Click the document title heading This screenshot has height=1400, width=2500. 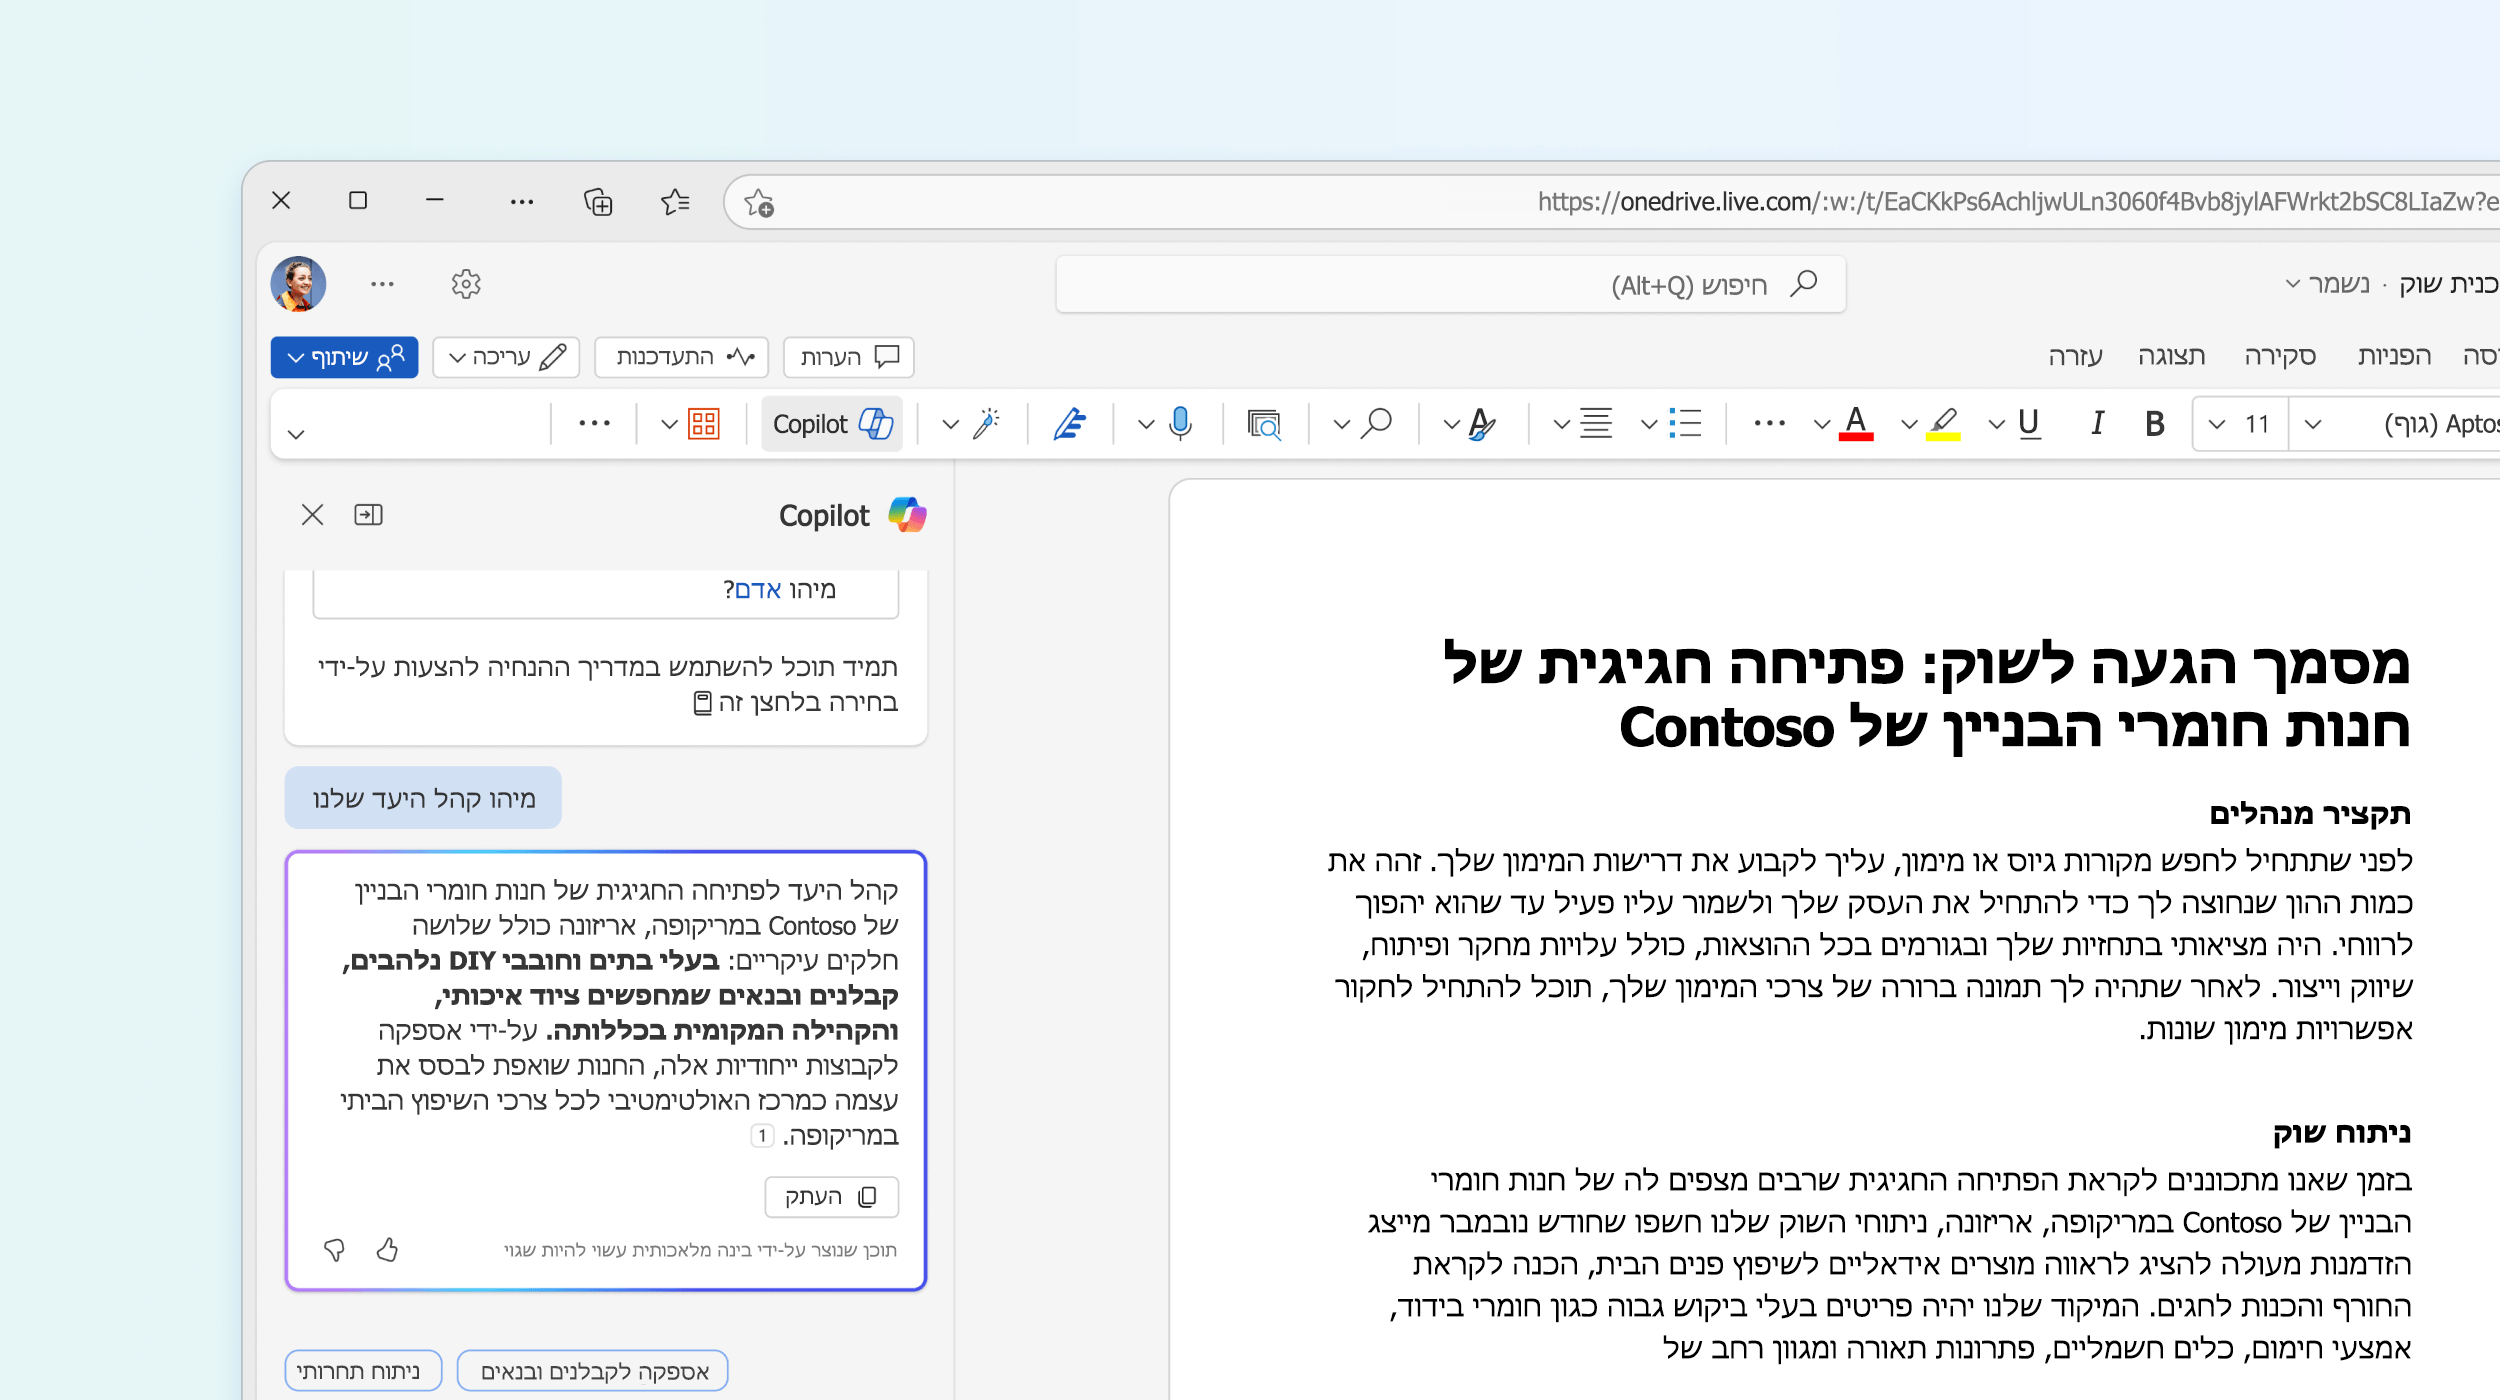point(1926,695)
